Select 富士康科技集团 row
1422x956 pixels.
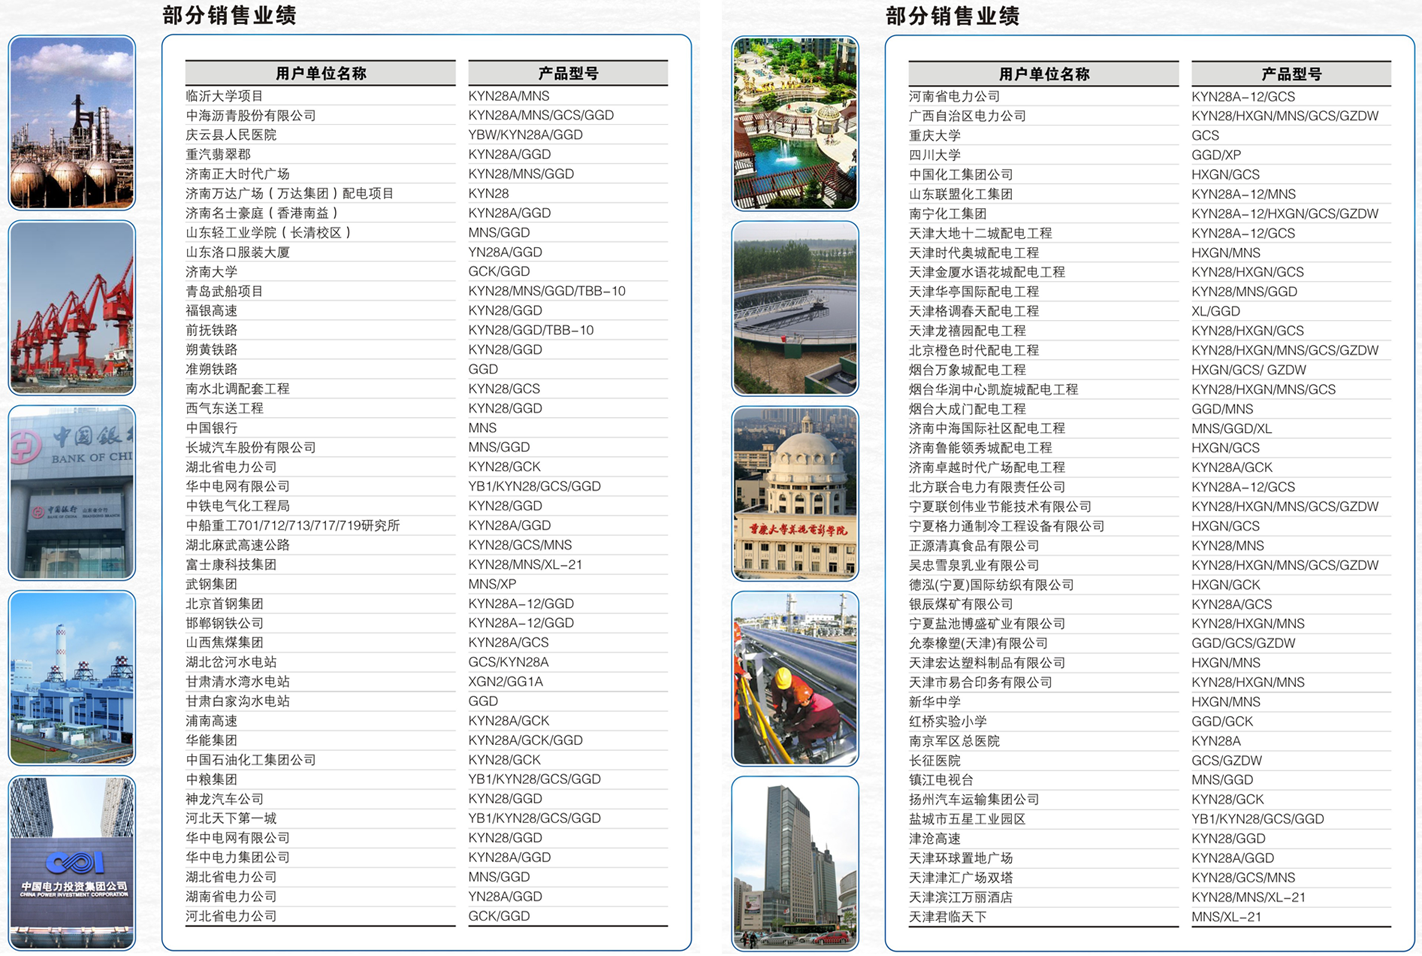point(426,564)
